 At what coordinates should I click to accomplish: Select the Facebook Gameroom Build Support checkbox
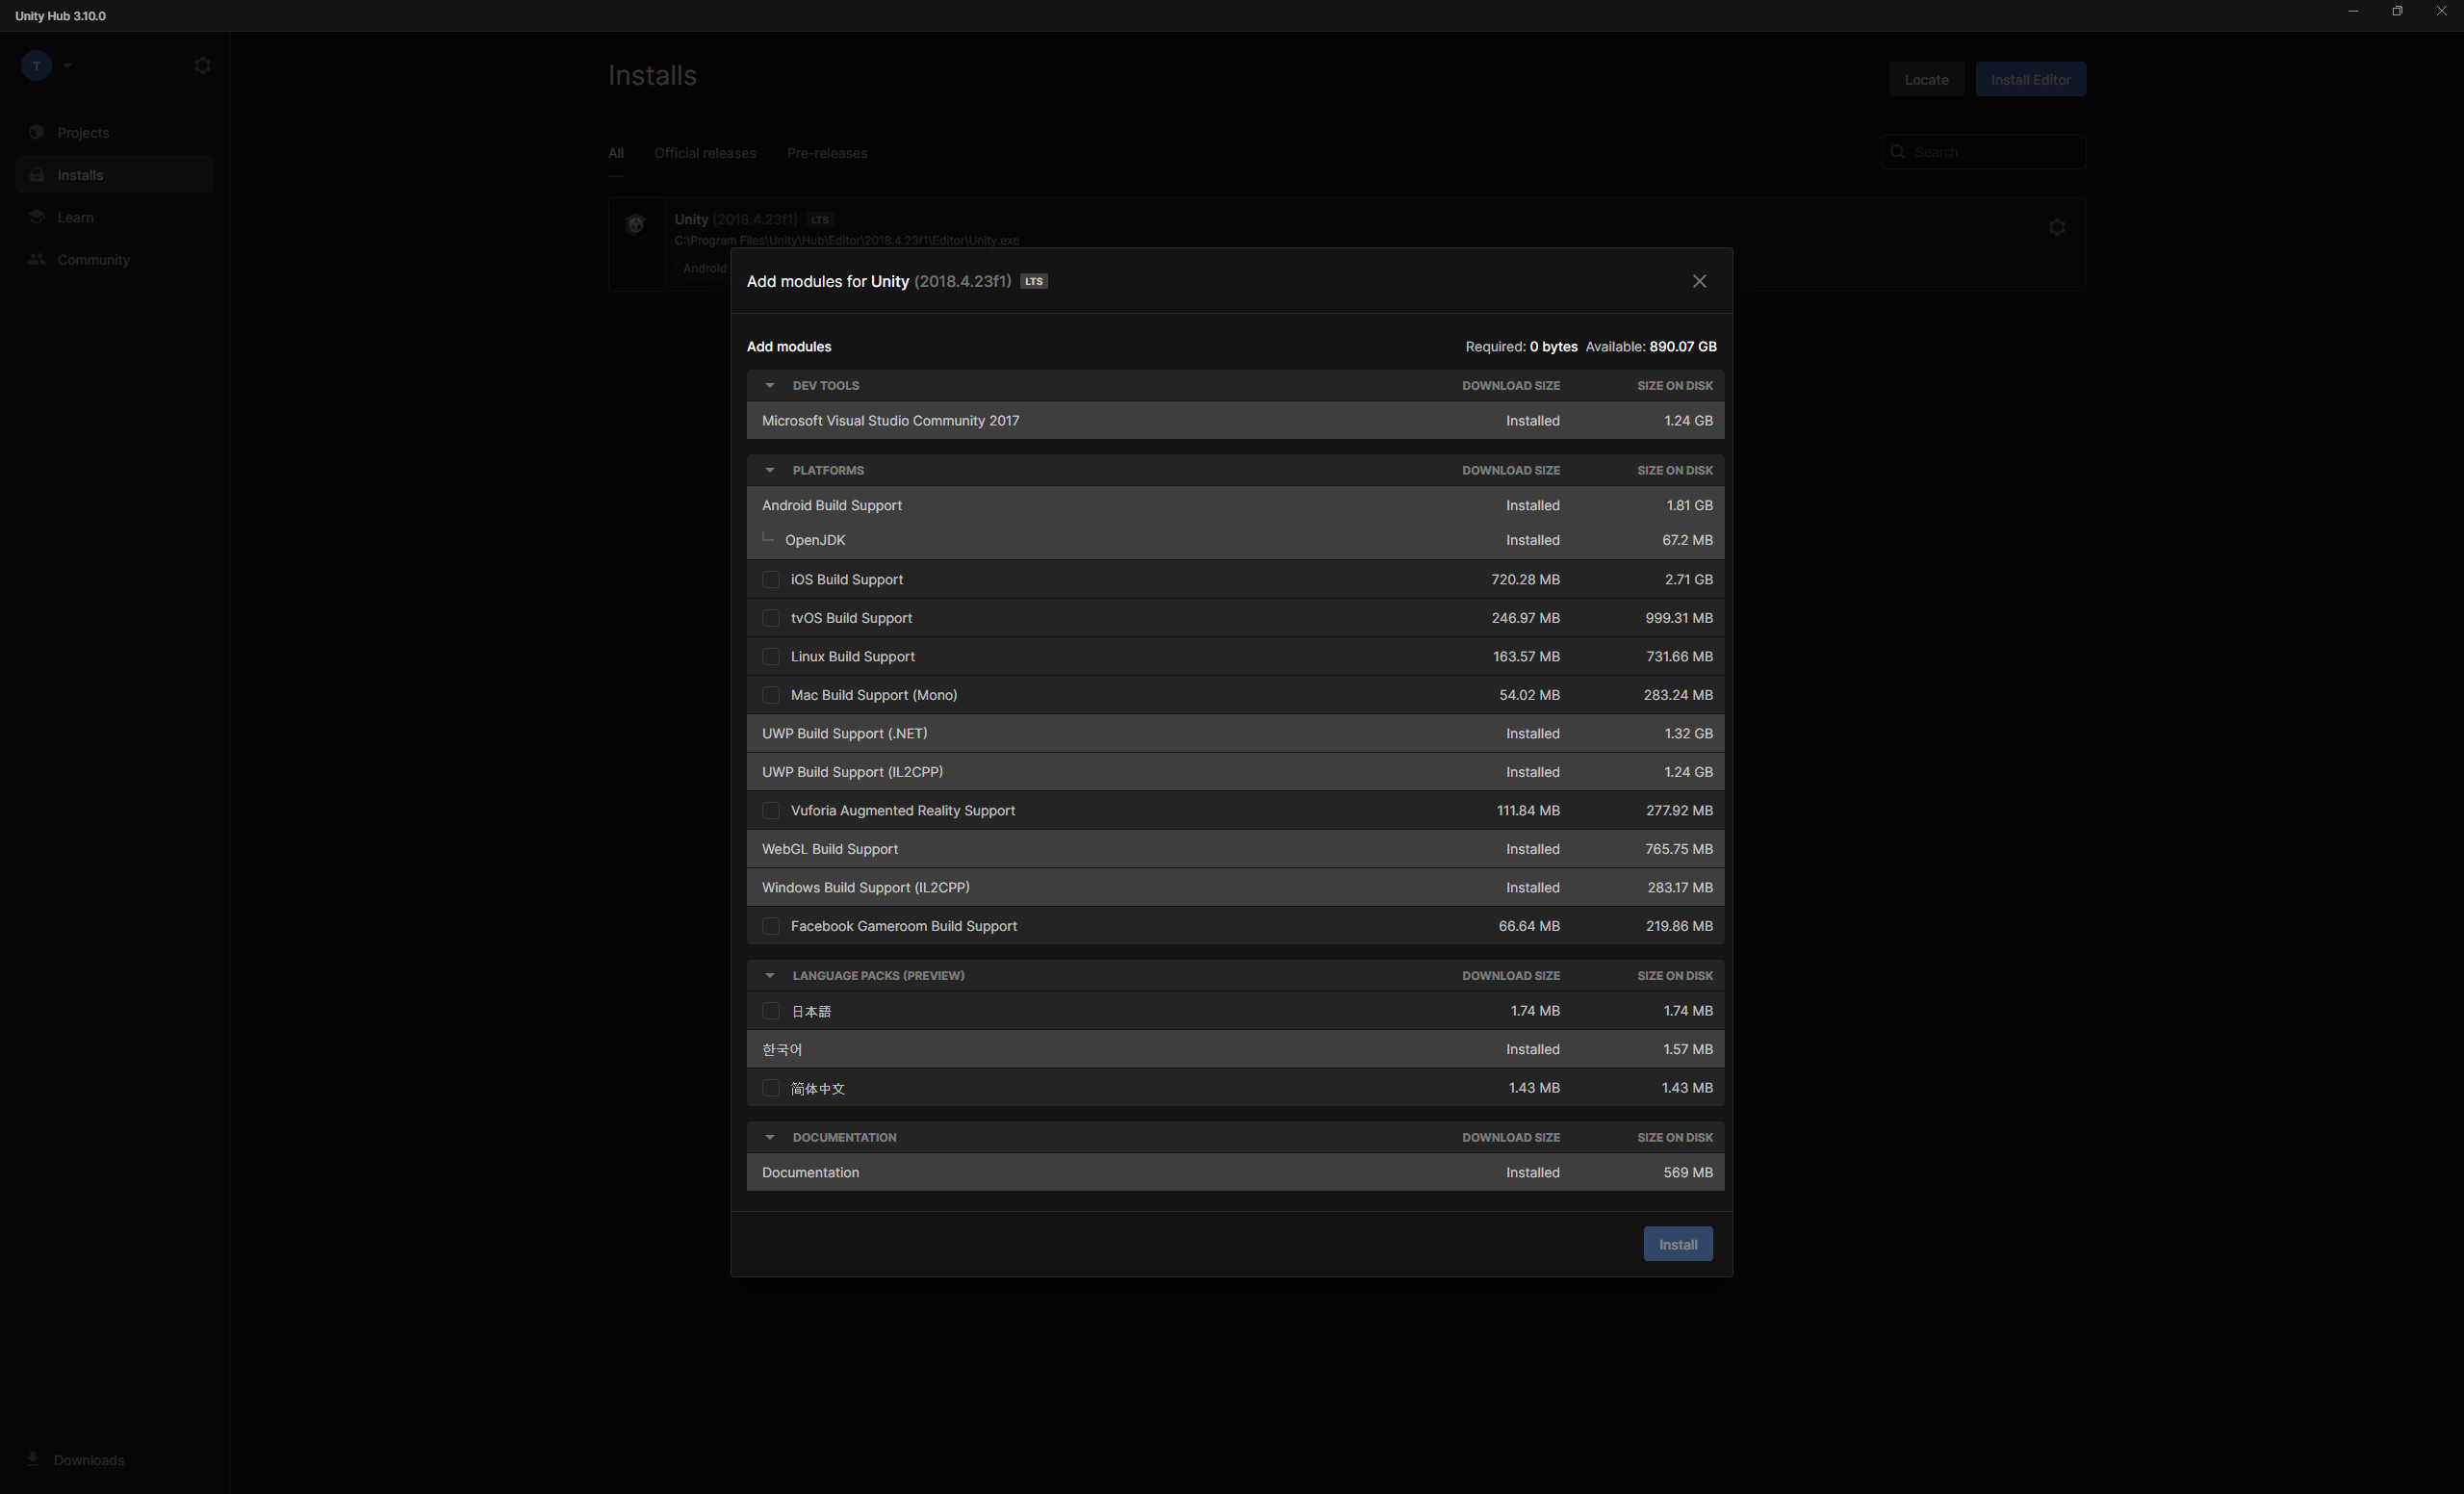tap(770, 926)
